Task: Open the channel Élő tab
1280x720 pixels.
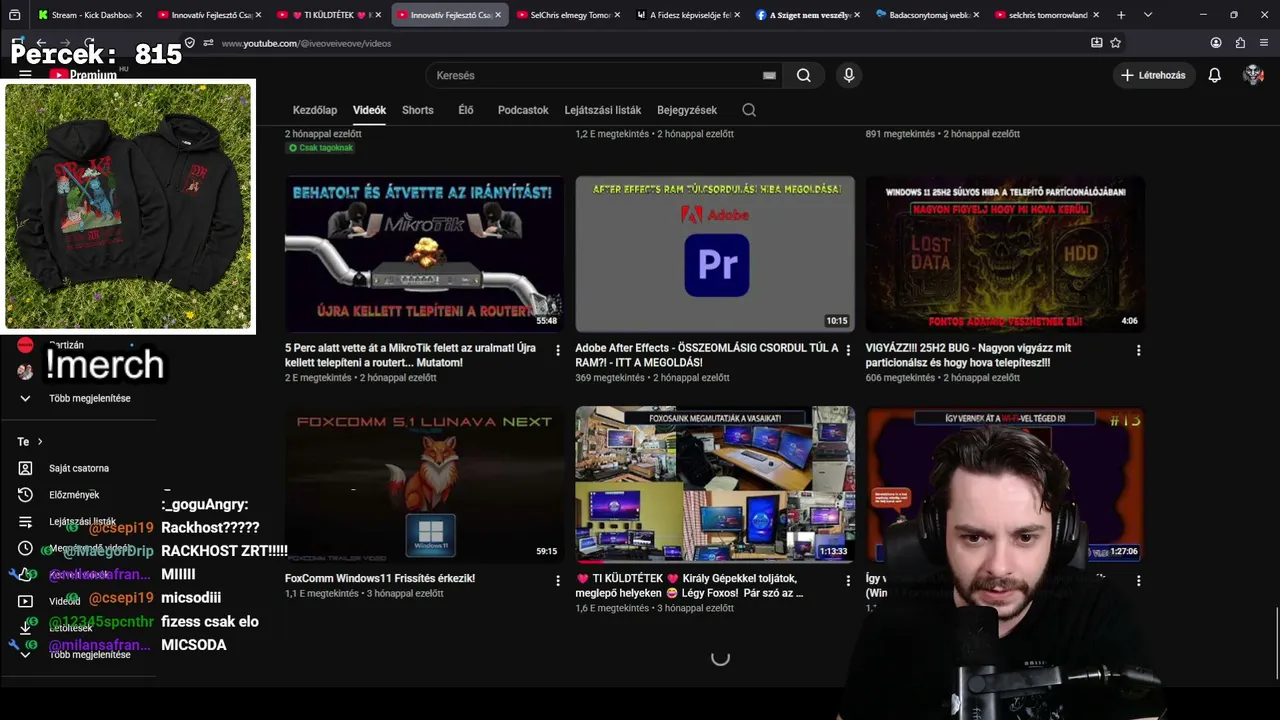Action: (466, 110)
